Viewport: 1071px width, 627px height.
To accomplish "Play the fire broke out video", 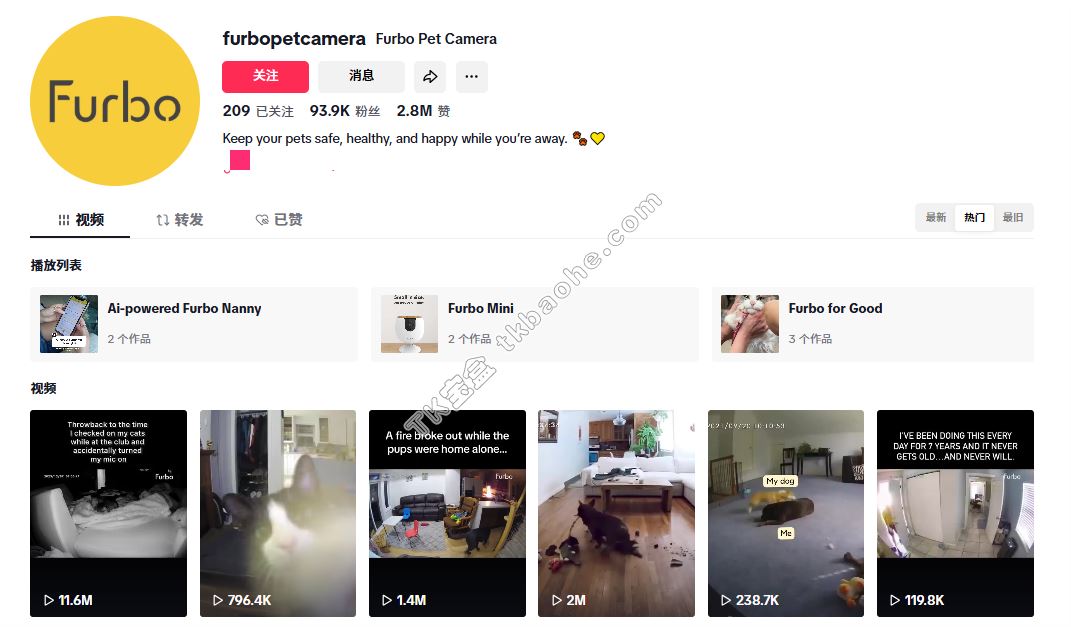I will coord(447,514).
